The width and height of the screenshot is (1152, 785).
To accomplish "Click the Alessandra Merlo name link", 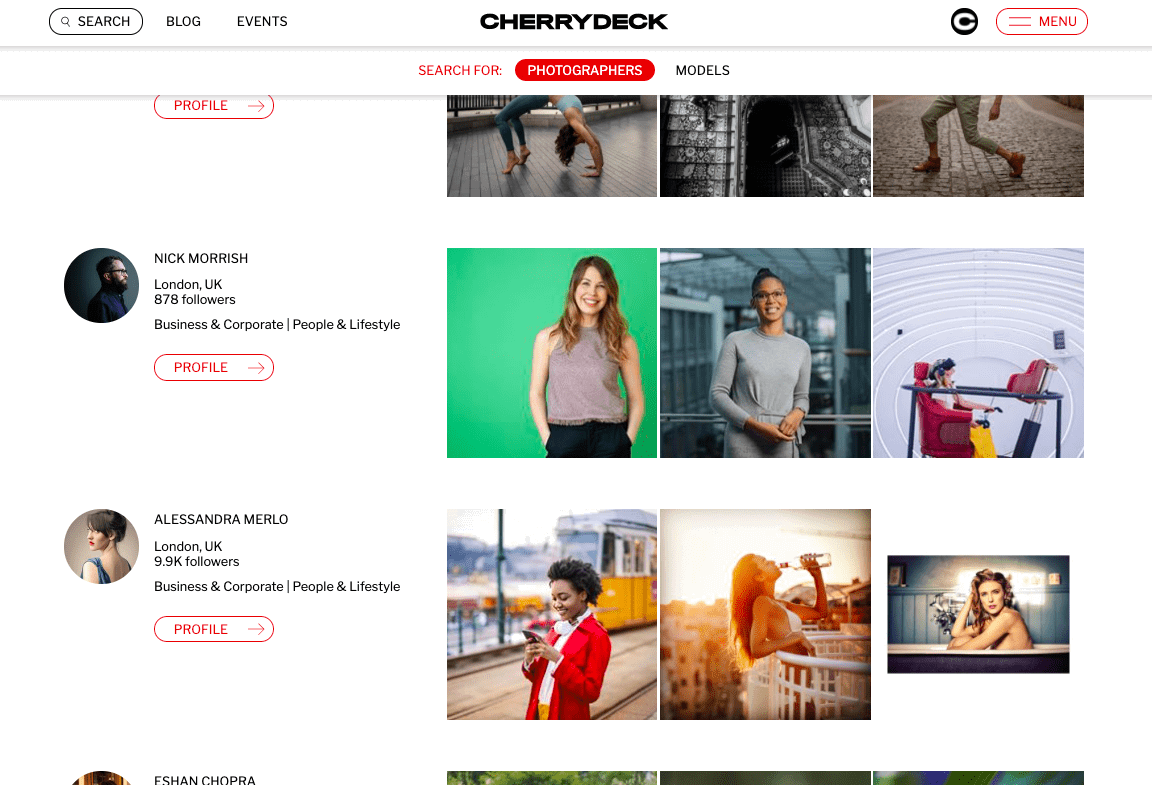I will click(x=221, y=519).
